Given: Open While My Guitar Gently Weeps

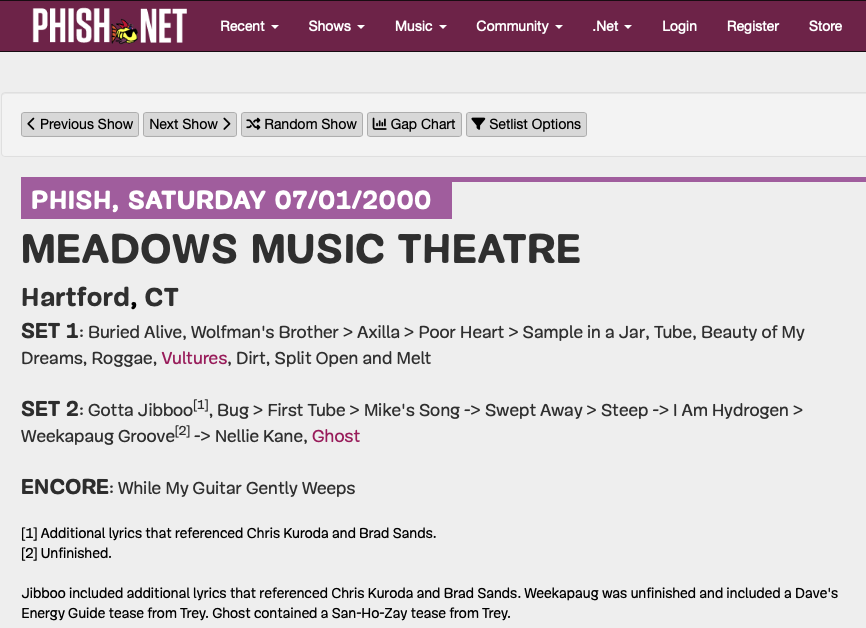Looking at the screenshot, I should (236, 488).
